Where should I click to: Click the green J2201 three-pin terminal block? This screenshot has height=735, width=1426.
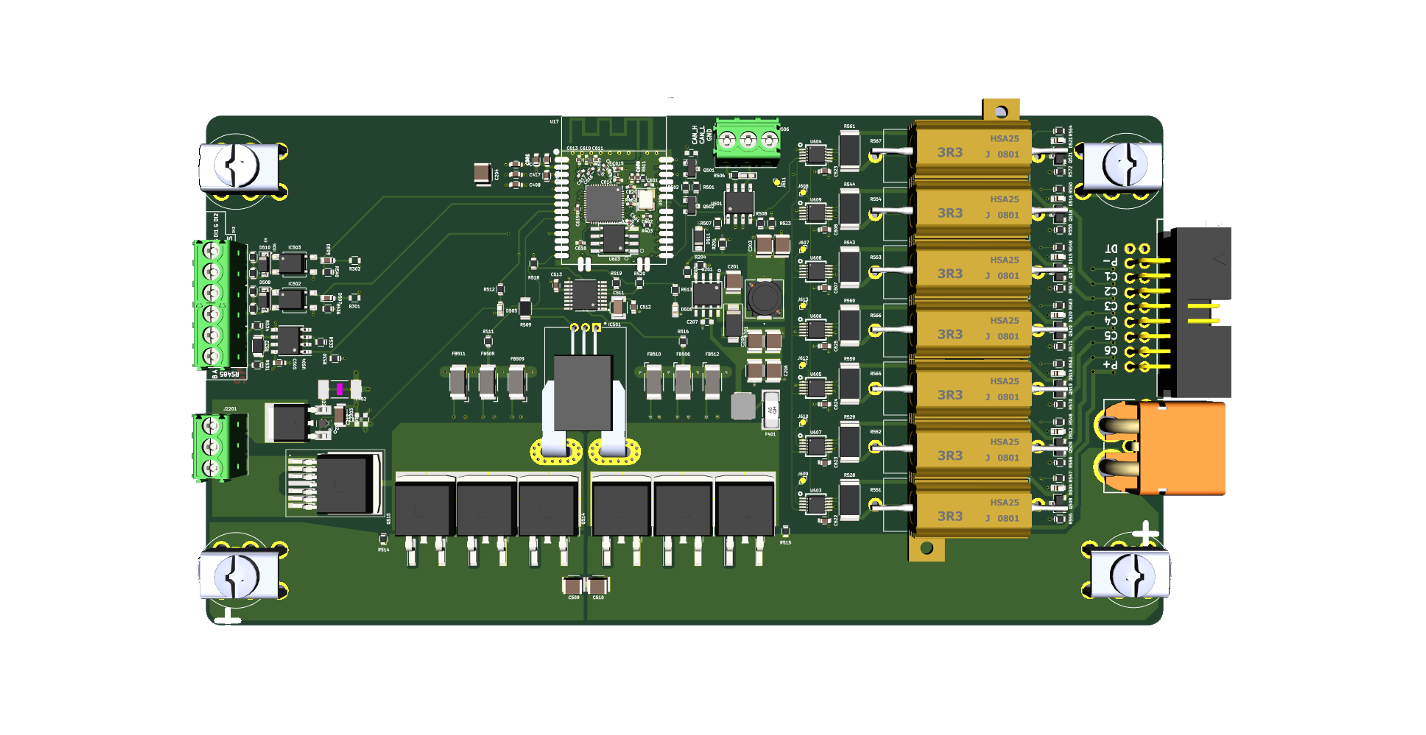click(x=218, y=445)
